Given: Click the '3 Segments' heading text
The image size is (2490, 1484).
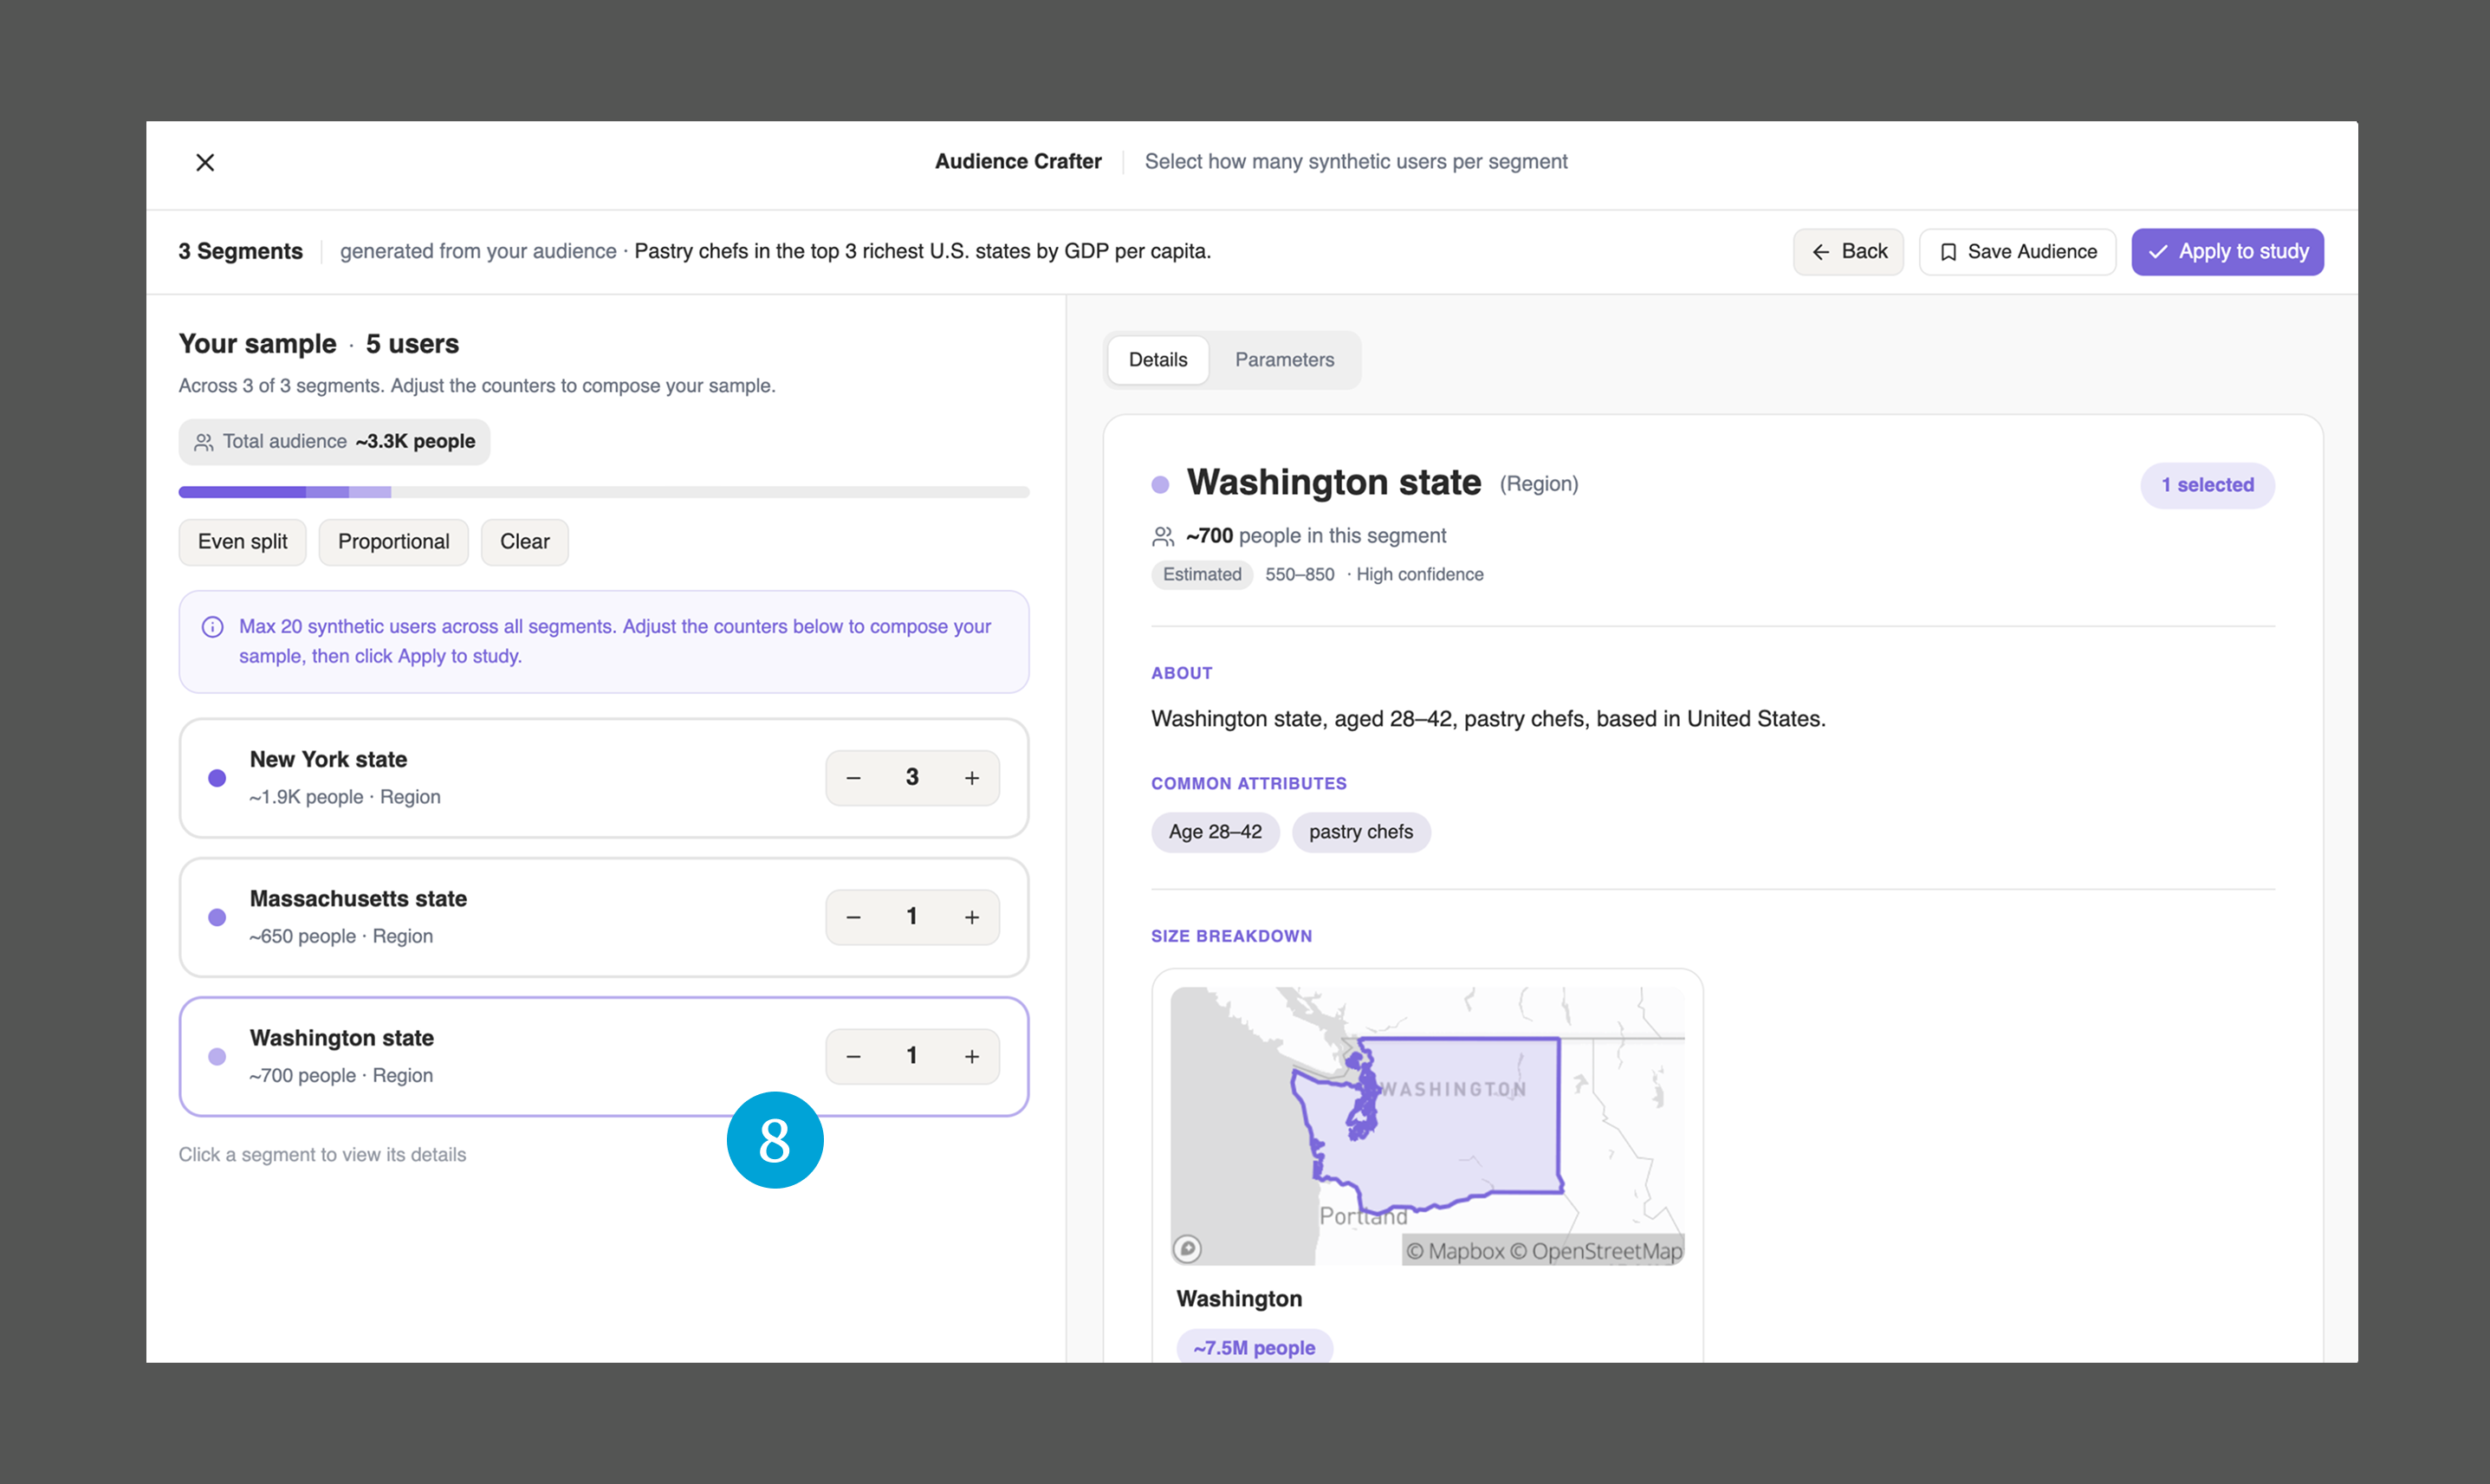Looking at the screenshot, I should coord(240,252).
